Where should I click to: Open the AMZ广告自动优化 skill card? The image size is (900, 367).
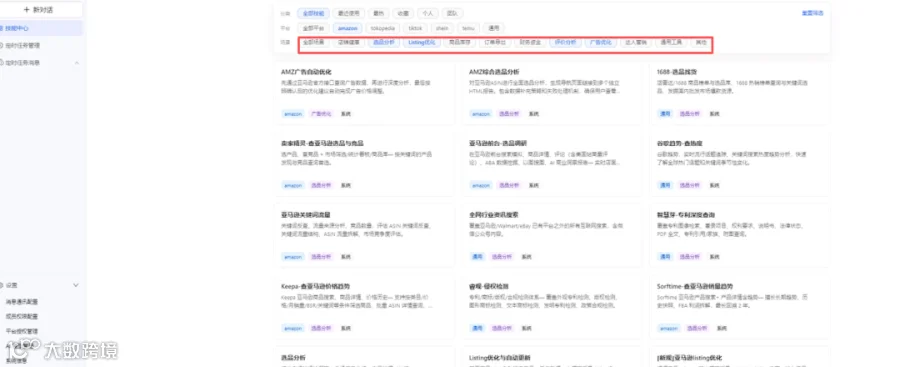[364, 92]
